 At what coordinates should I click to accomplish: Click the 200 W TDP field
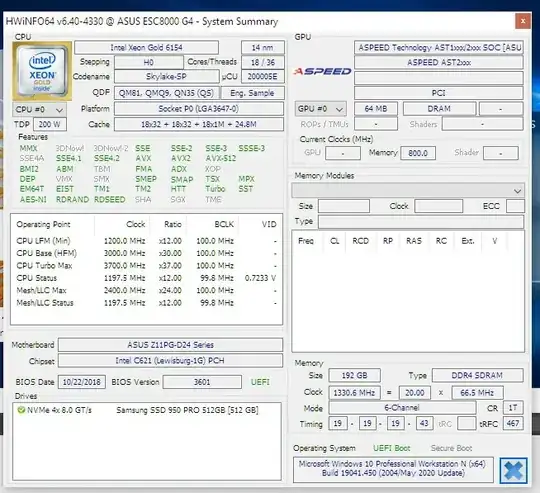point(50,124)
